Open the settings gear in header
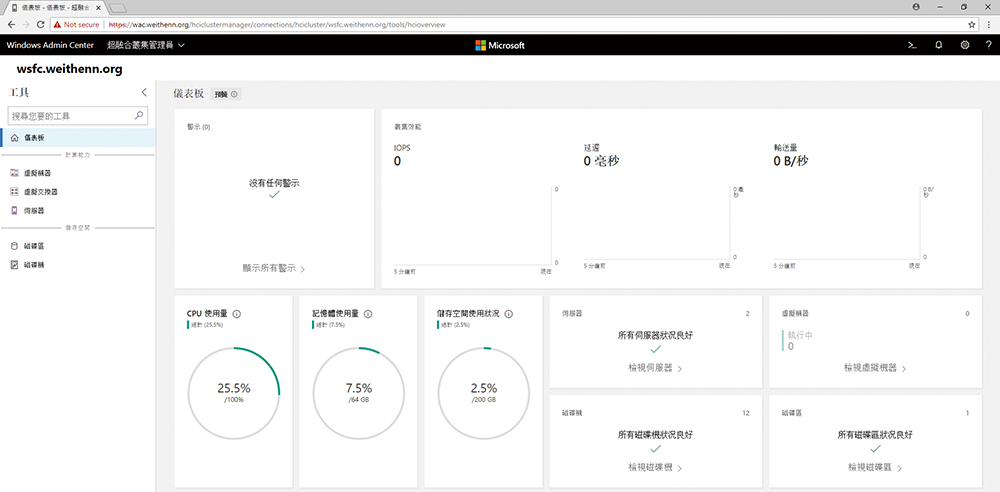 [965, 45]
